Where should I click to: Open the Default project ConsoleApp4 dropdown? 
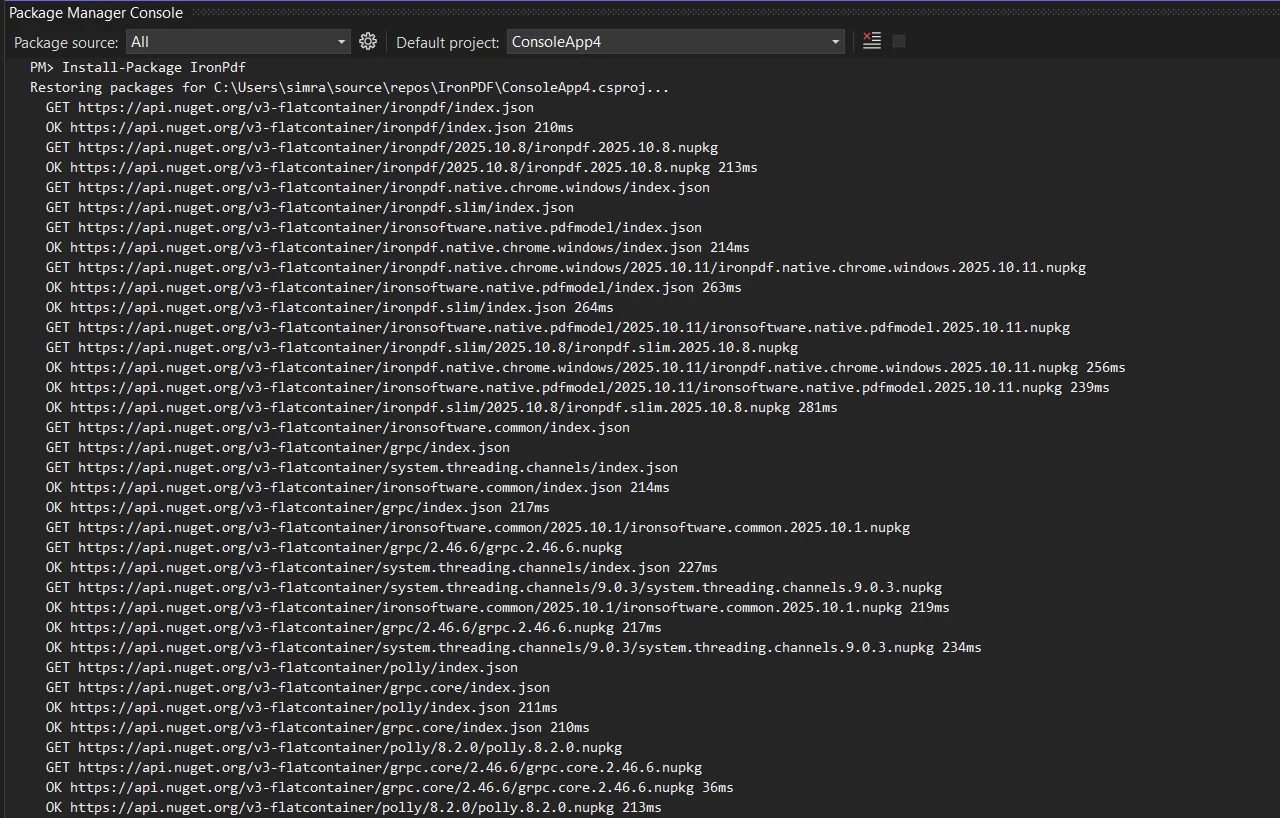click(x=670, y=42)
